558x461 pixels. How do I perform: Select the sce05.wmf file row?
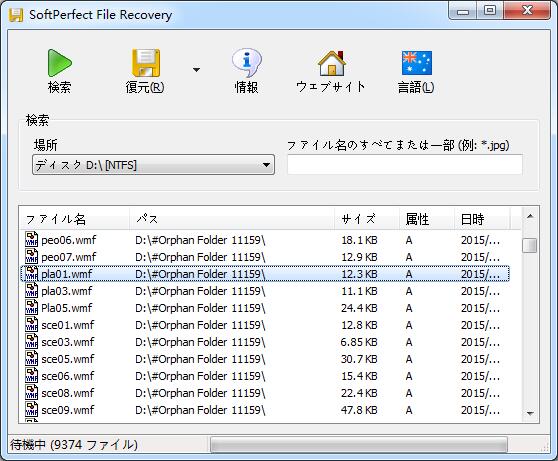[265, 359]
